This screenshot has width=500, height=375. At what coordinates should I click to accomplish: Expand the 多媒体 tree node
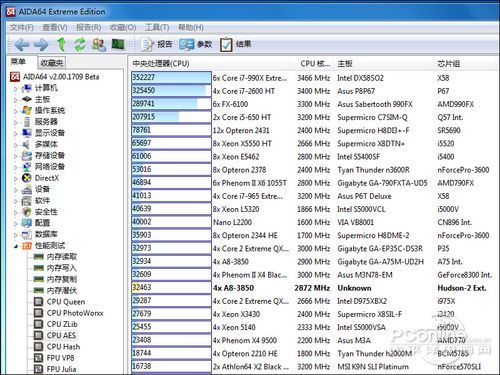click(x=16, y=145)
